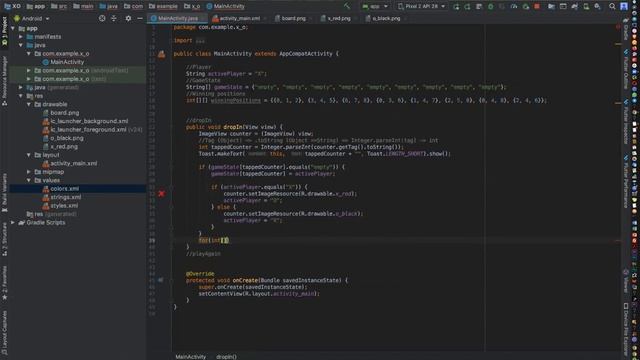Click the green Rerun app icon
The height and width of the screenshot is (360, 640).
[456, 6]
